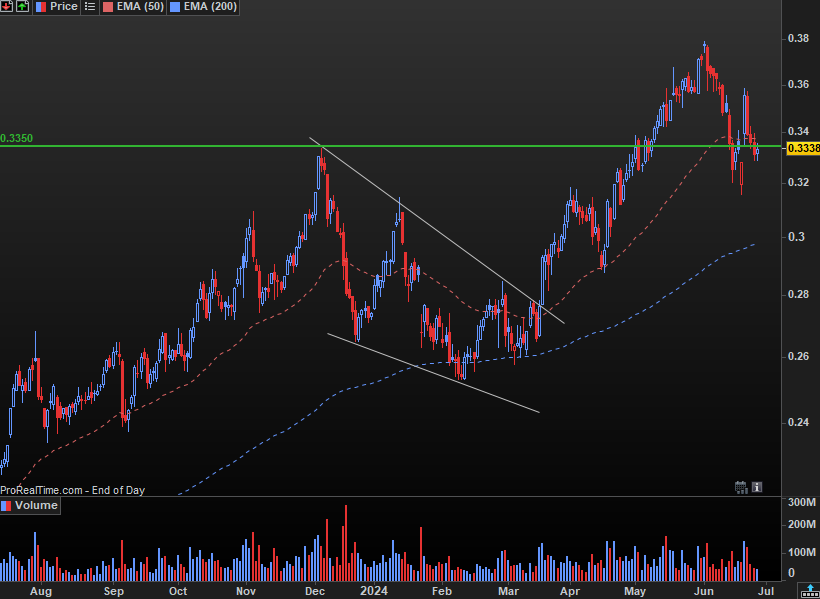Click the Jul label on time axis

[767, 591]
